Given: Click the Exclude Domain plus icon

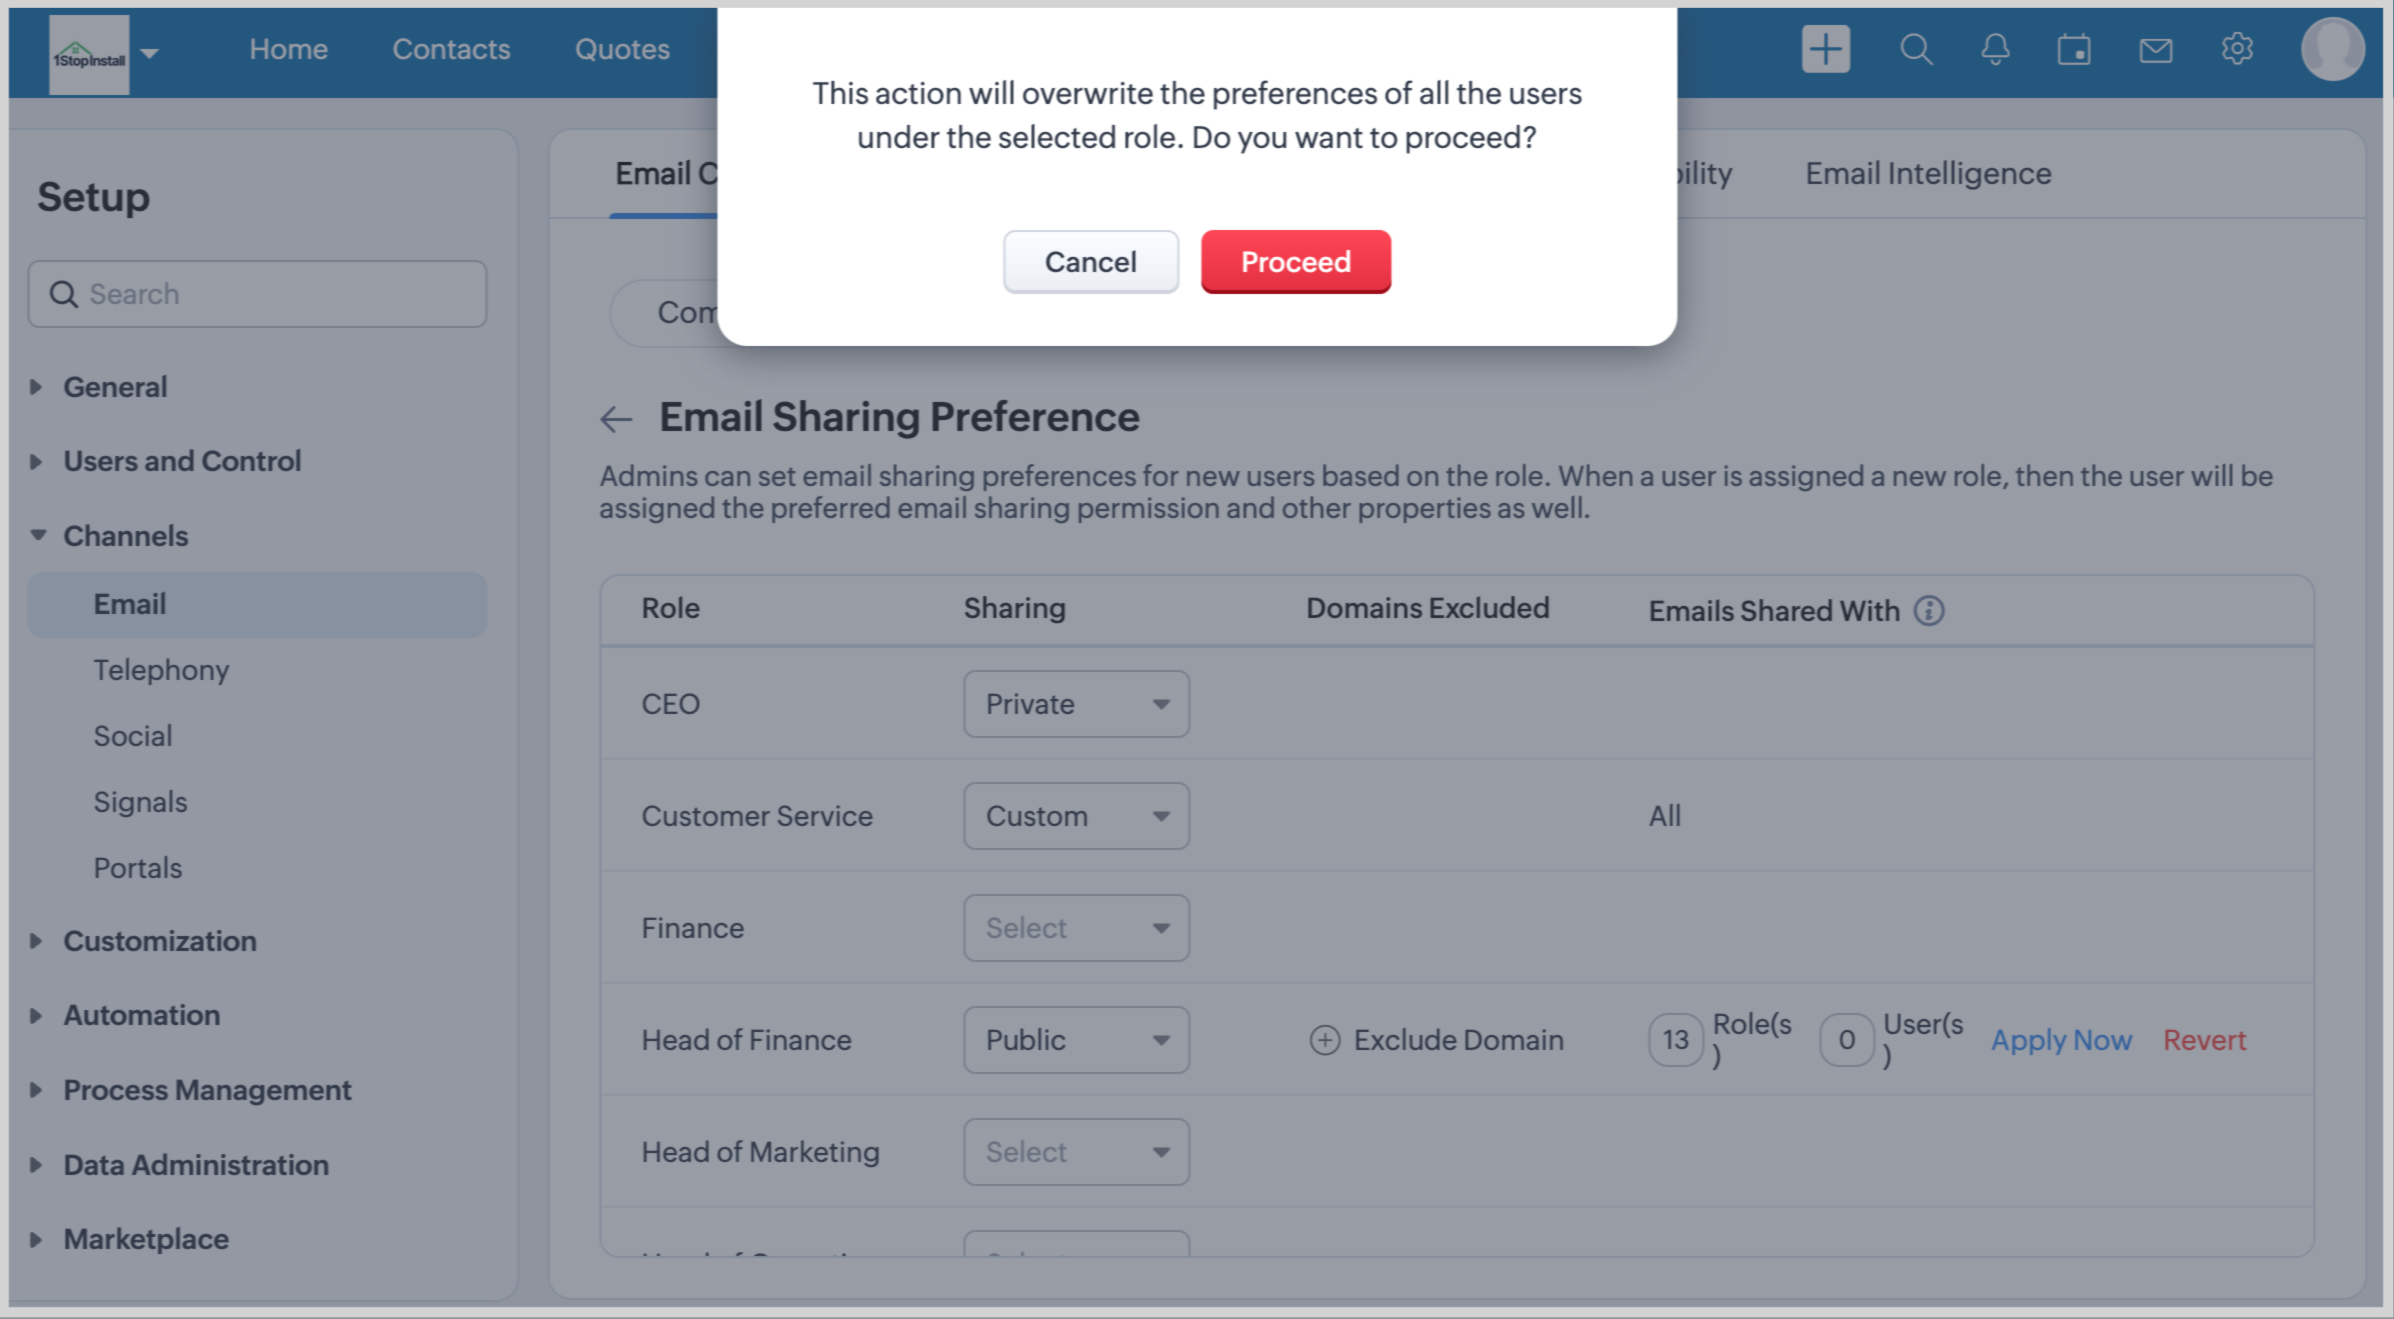Looking at the screenshot, I should point(1325,1040).
